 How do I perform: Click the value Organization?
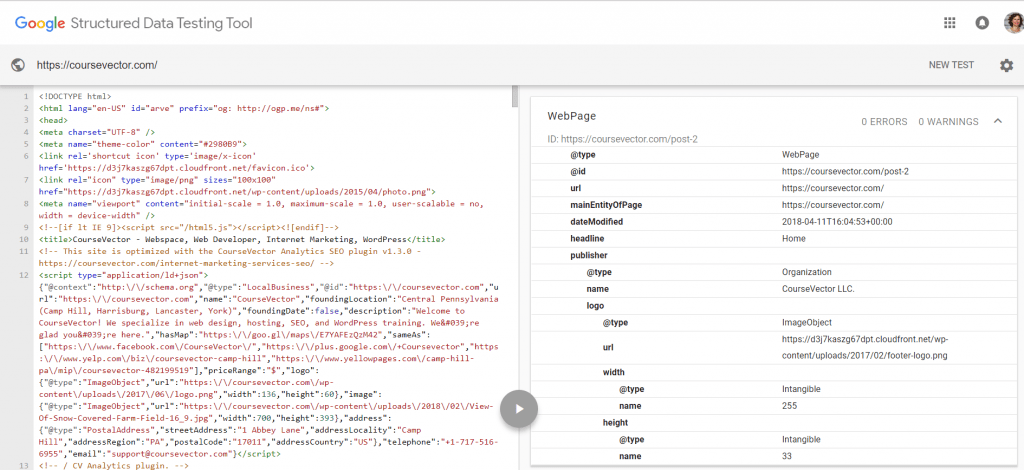tap(807, 272)
